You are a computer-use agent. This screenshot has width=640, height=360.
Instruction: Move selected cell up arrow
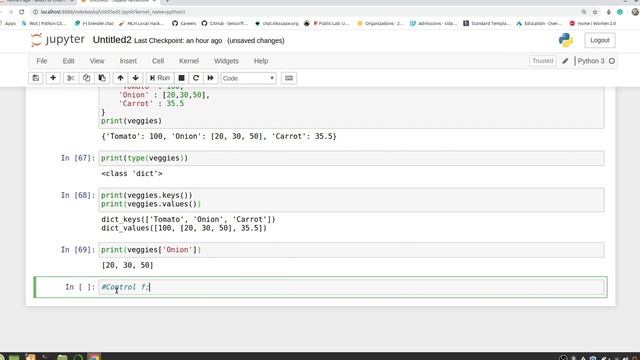point(120,78)
